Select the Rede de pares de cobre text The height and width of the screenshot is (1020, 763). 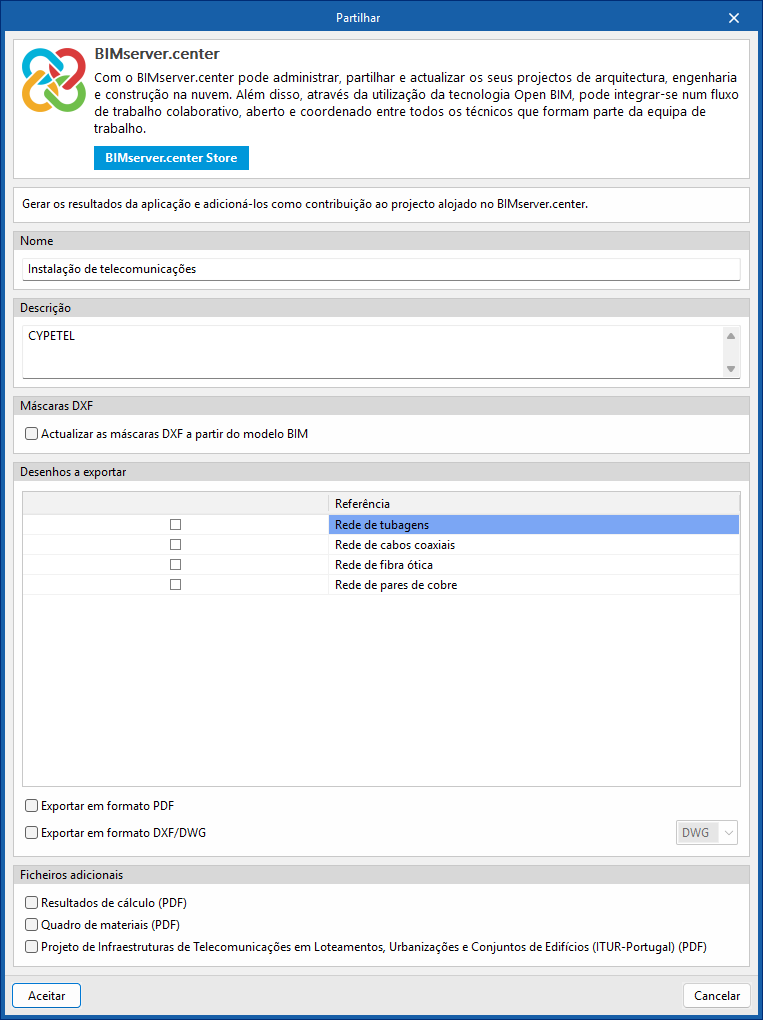tap(396, 585)
